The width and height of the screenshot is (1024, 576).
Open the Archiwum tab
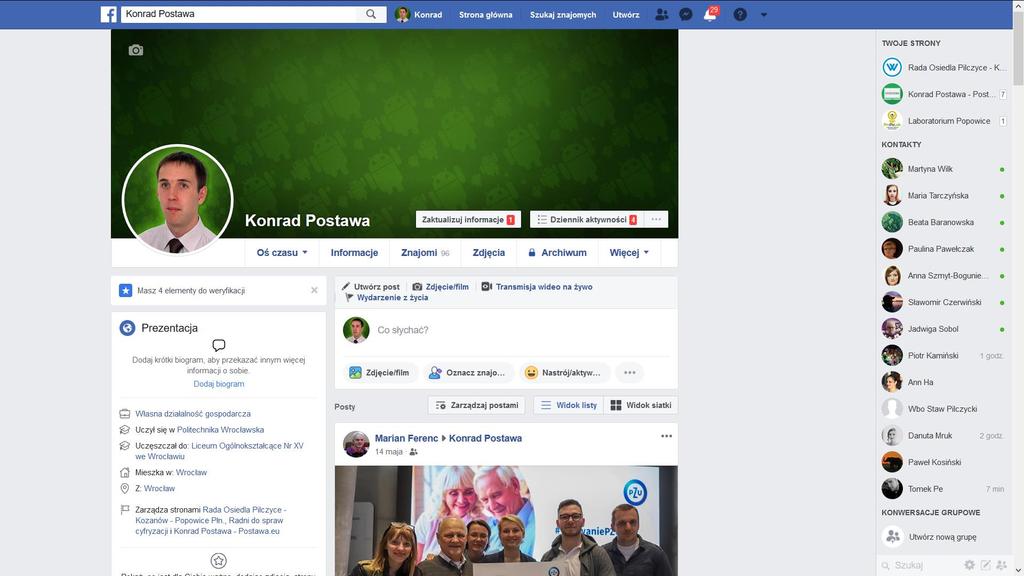coord(557,253)
